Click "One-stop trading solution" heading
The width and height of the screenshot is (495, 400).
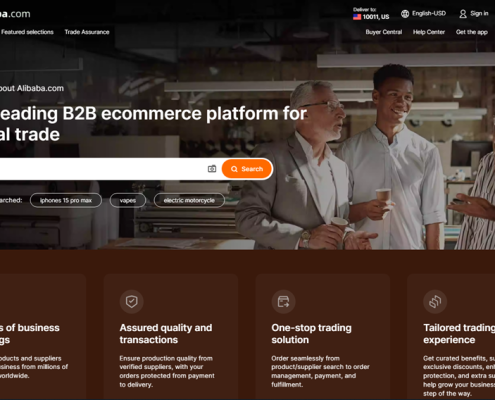tap(311, 334)
